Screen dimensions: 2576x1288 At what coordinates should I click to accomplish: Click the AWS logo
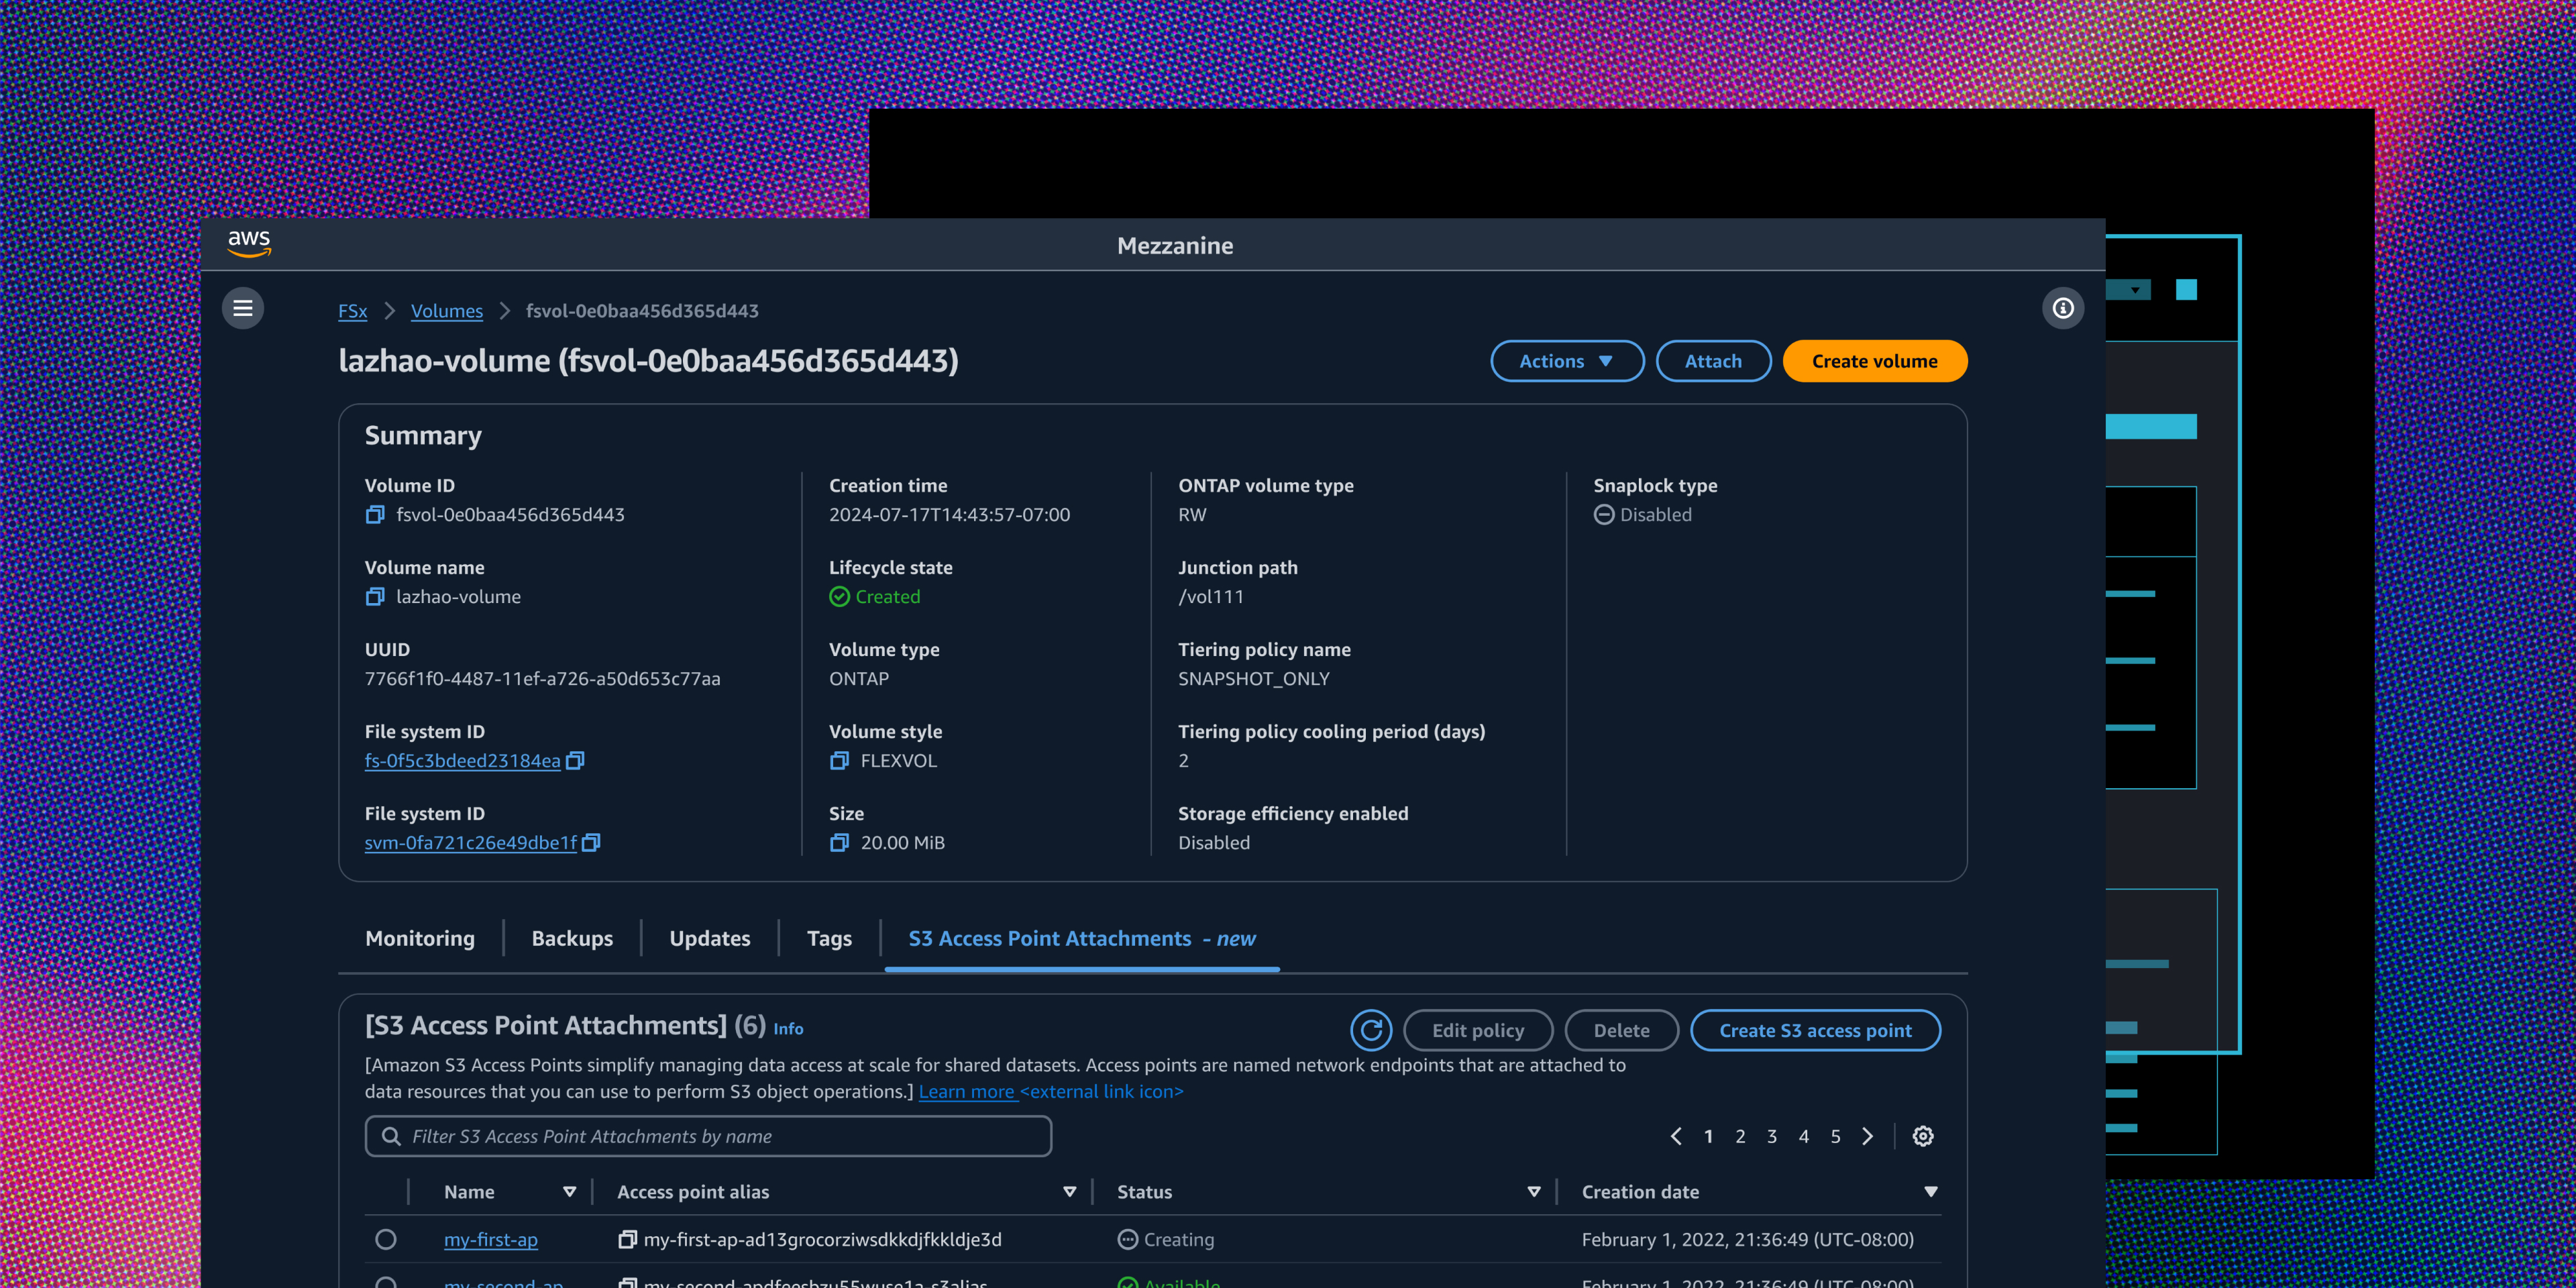pos(249,244)
